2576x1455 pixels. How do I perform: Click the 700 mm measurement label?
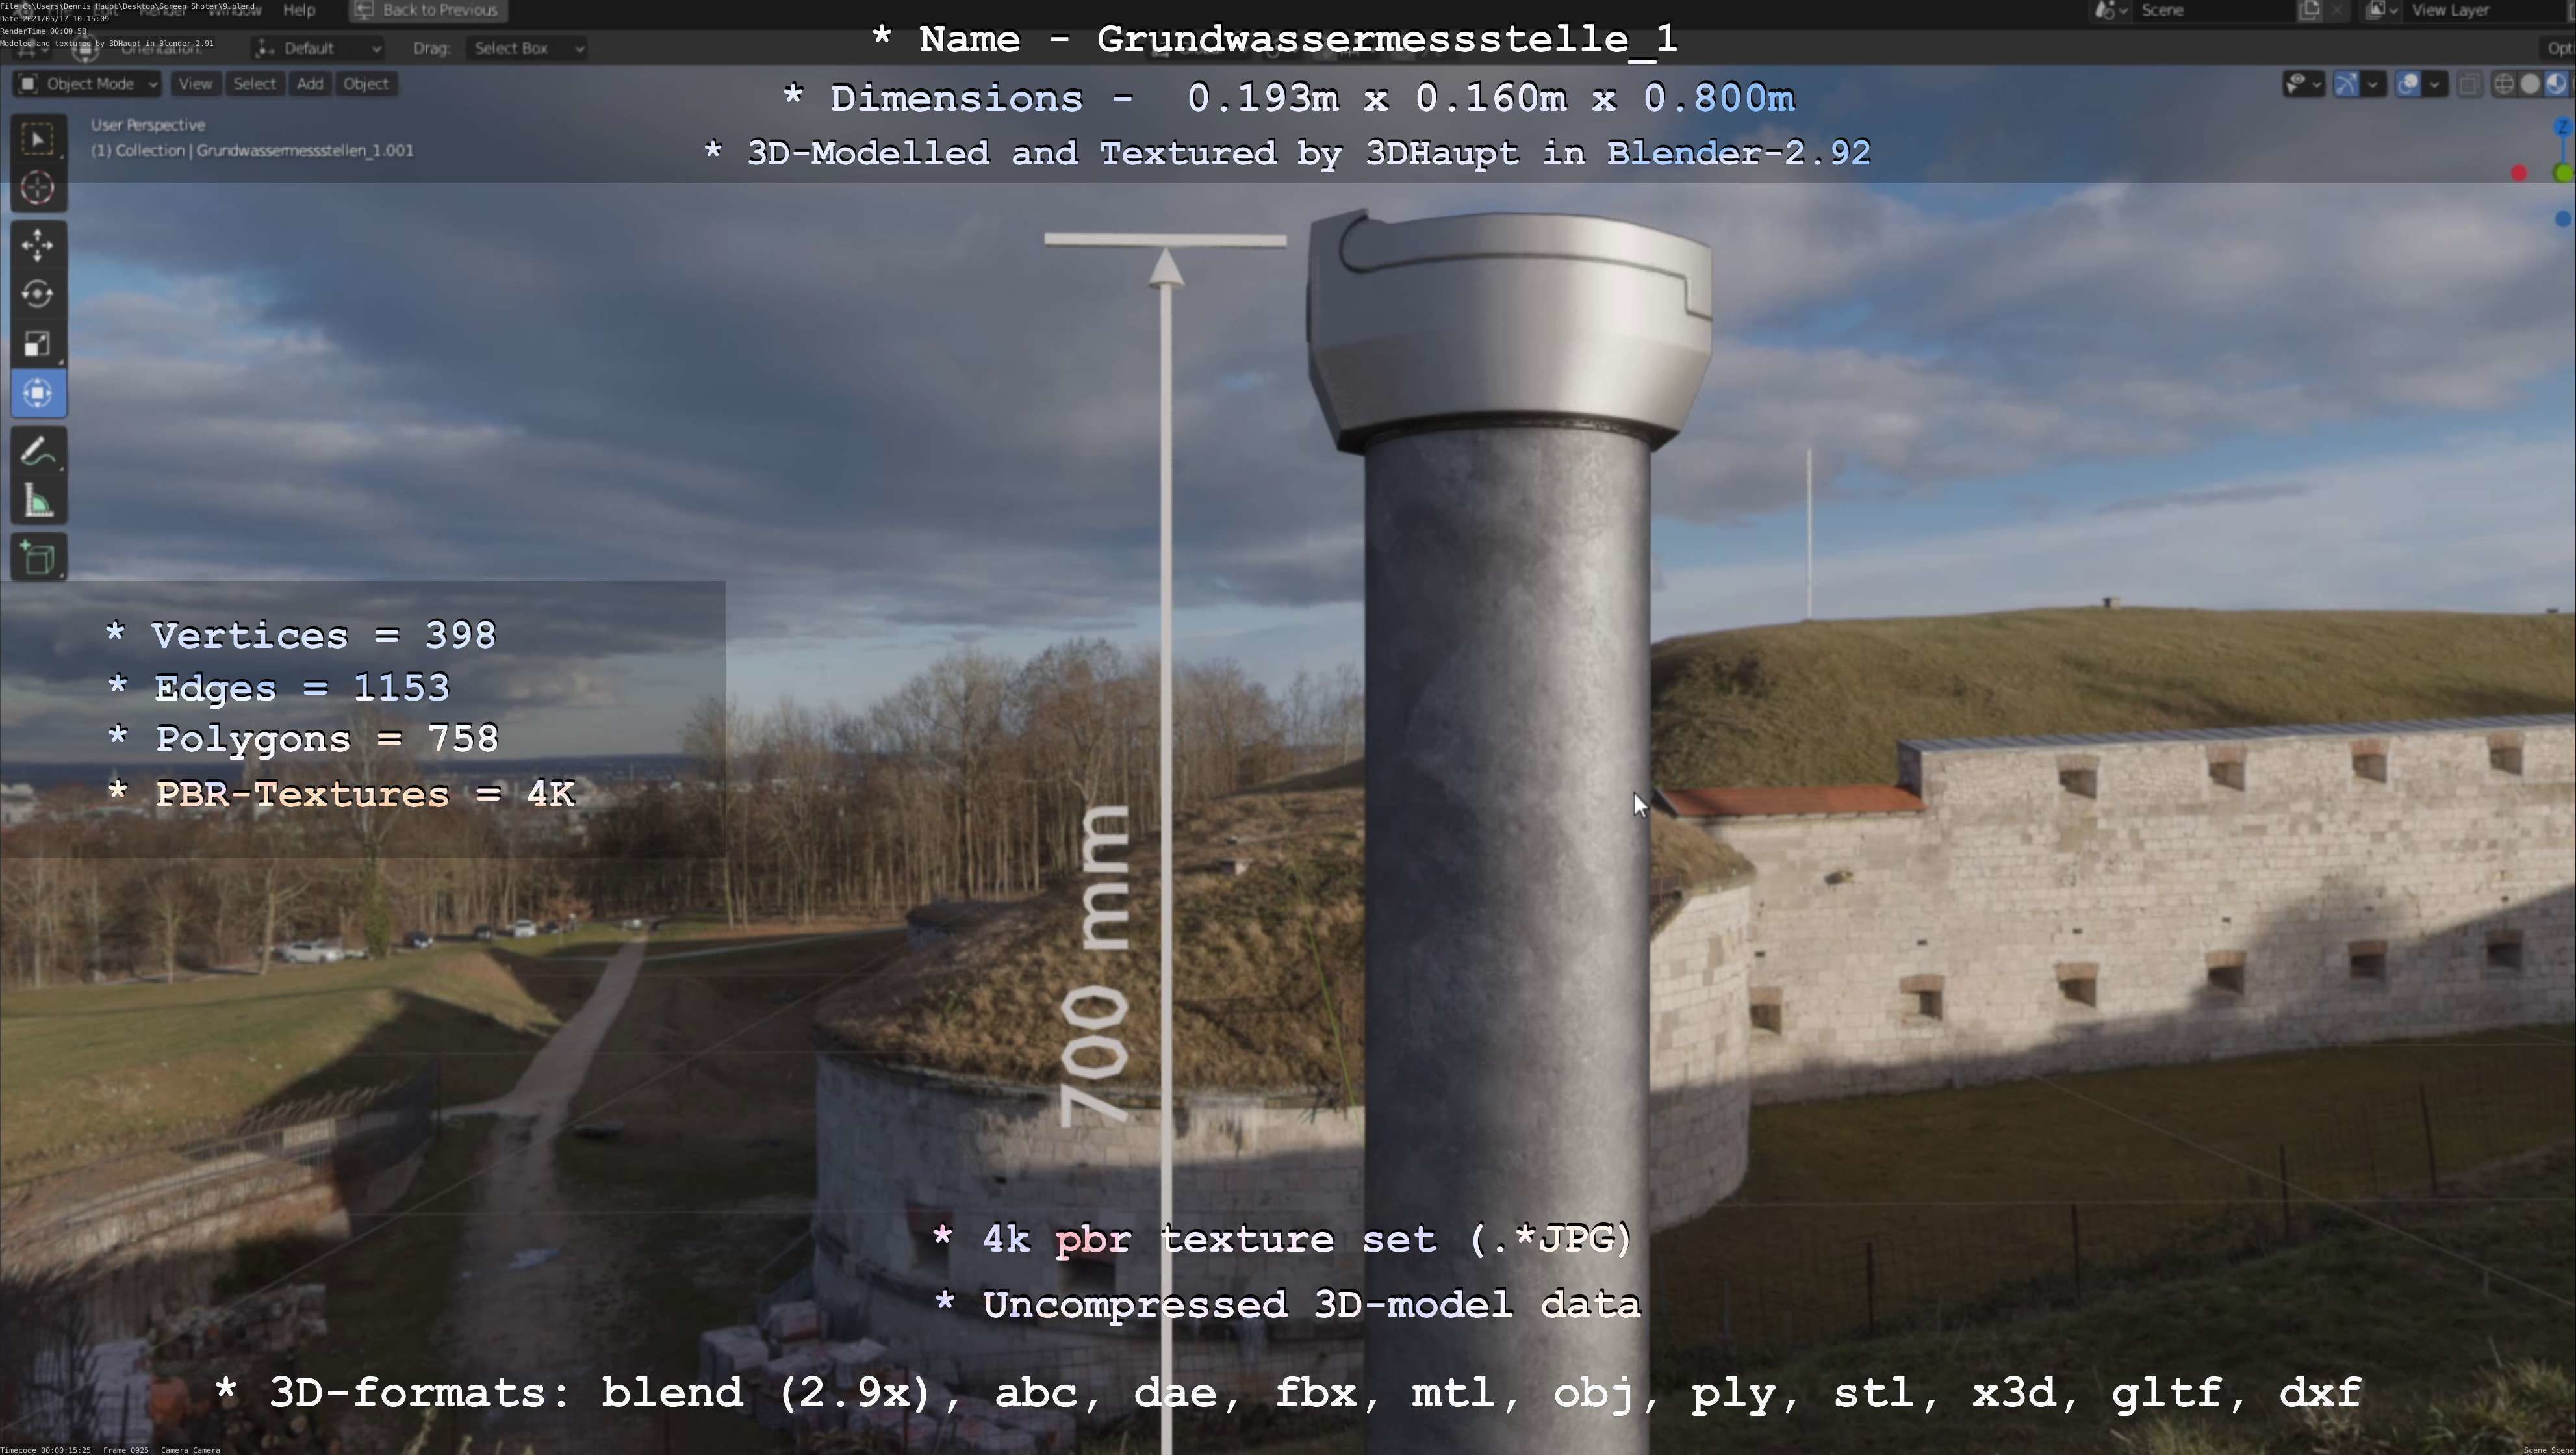pos(1095,967)
